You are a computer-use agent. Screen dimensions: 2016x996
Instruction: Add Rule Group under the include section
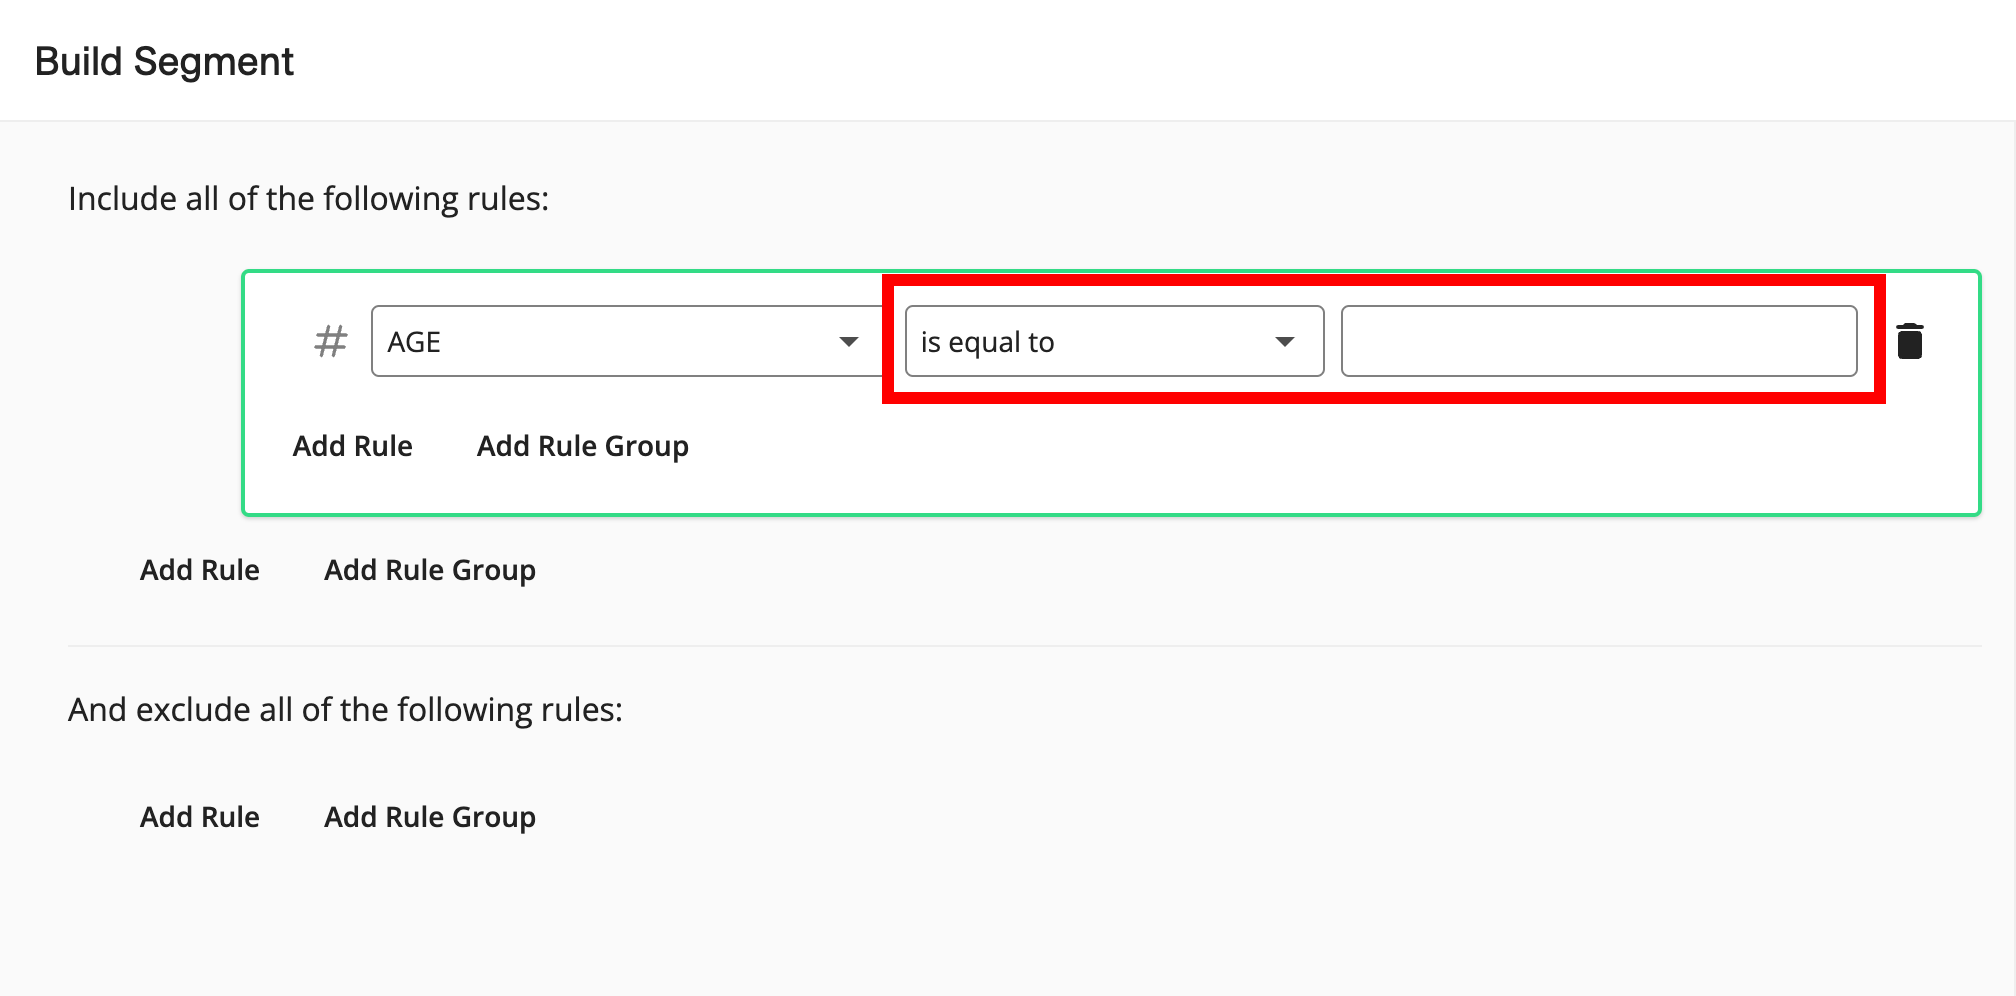429,570
